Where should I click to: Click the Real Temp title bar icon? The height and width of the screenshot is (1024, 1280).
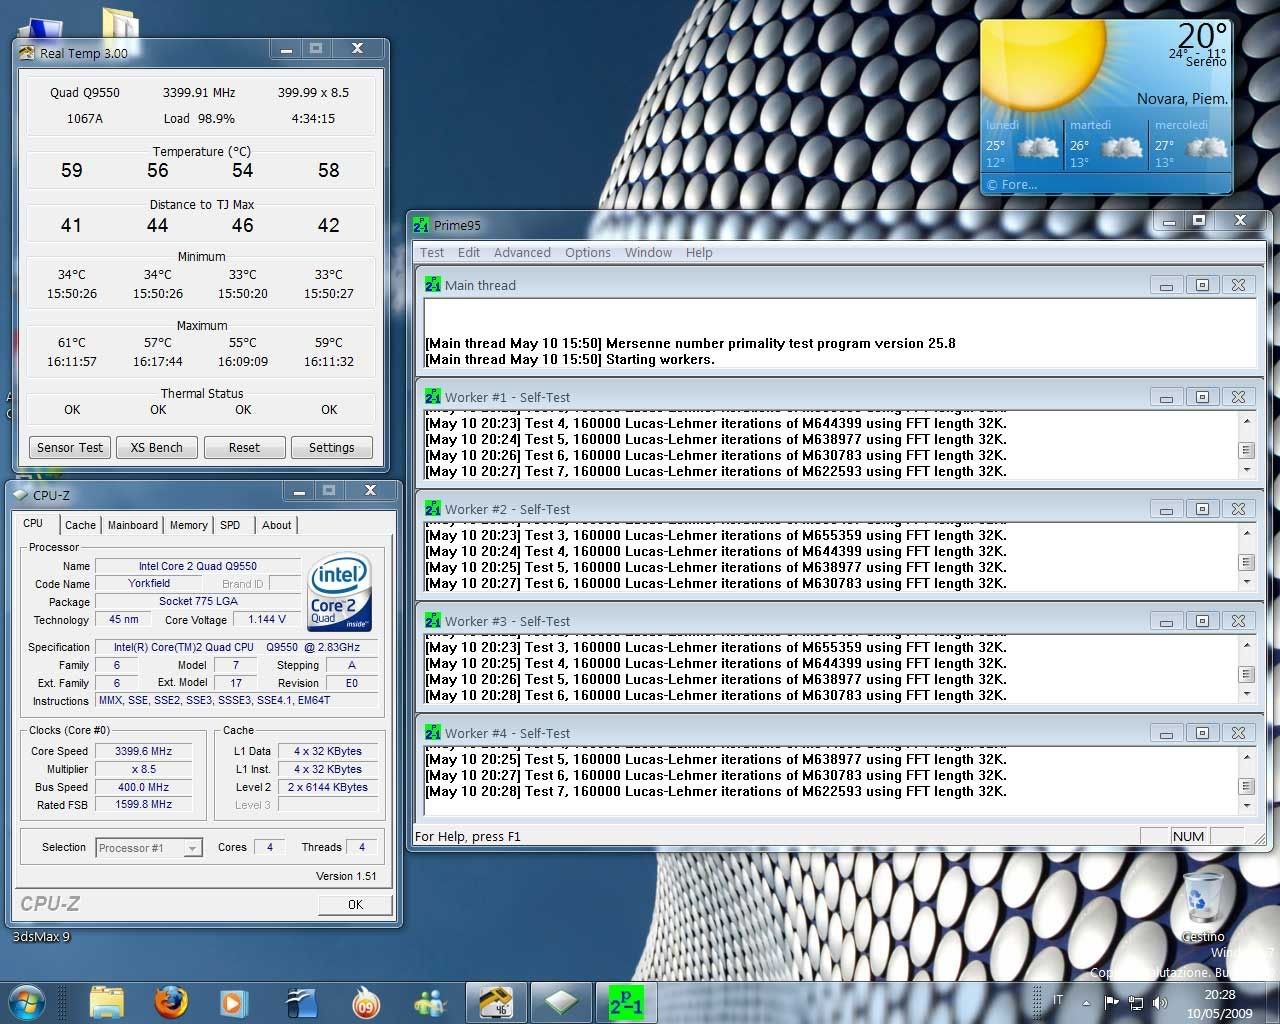(27, 53)
